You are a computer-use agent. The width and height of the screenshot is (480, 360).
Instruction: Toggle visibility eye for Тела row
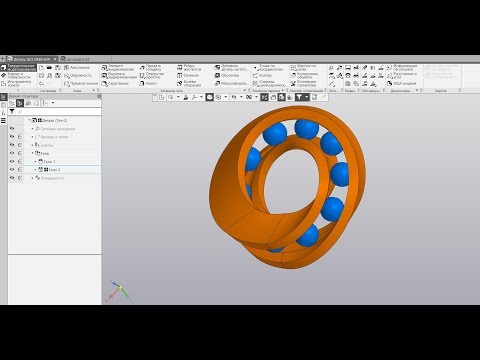point(12,153)
